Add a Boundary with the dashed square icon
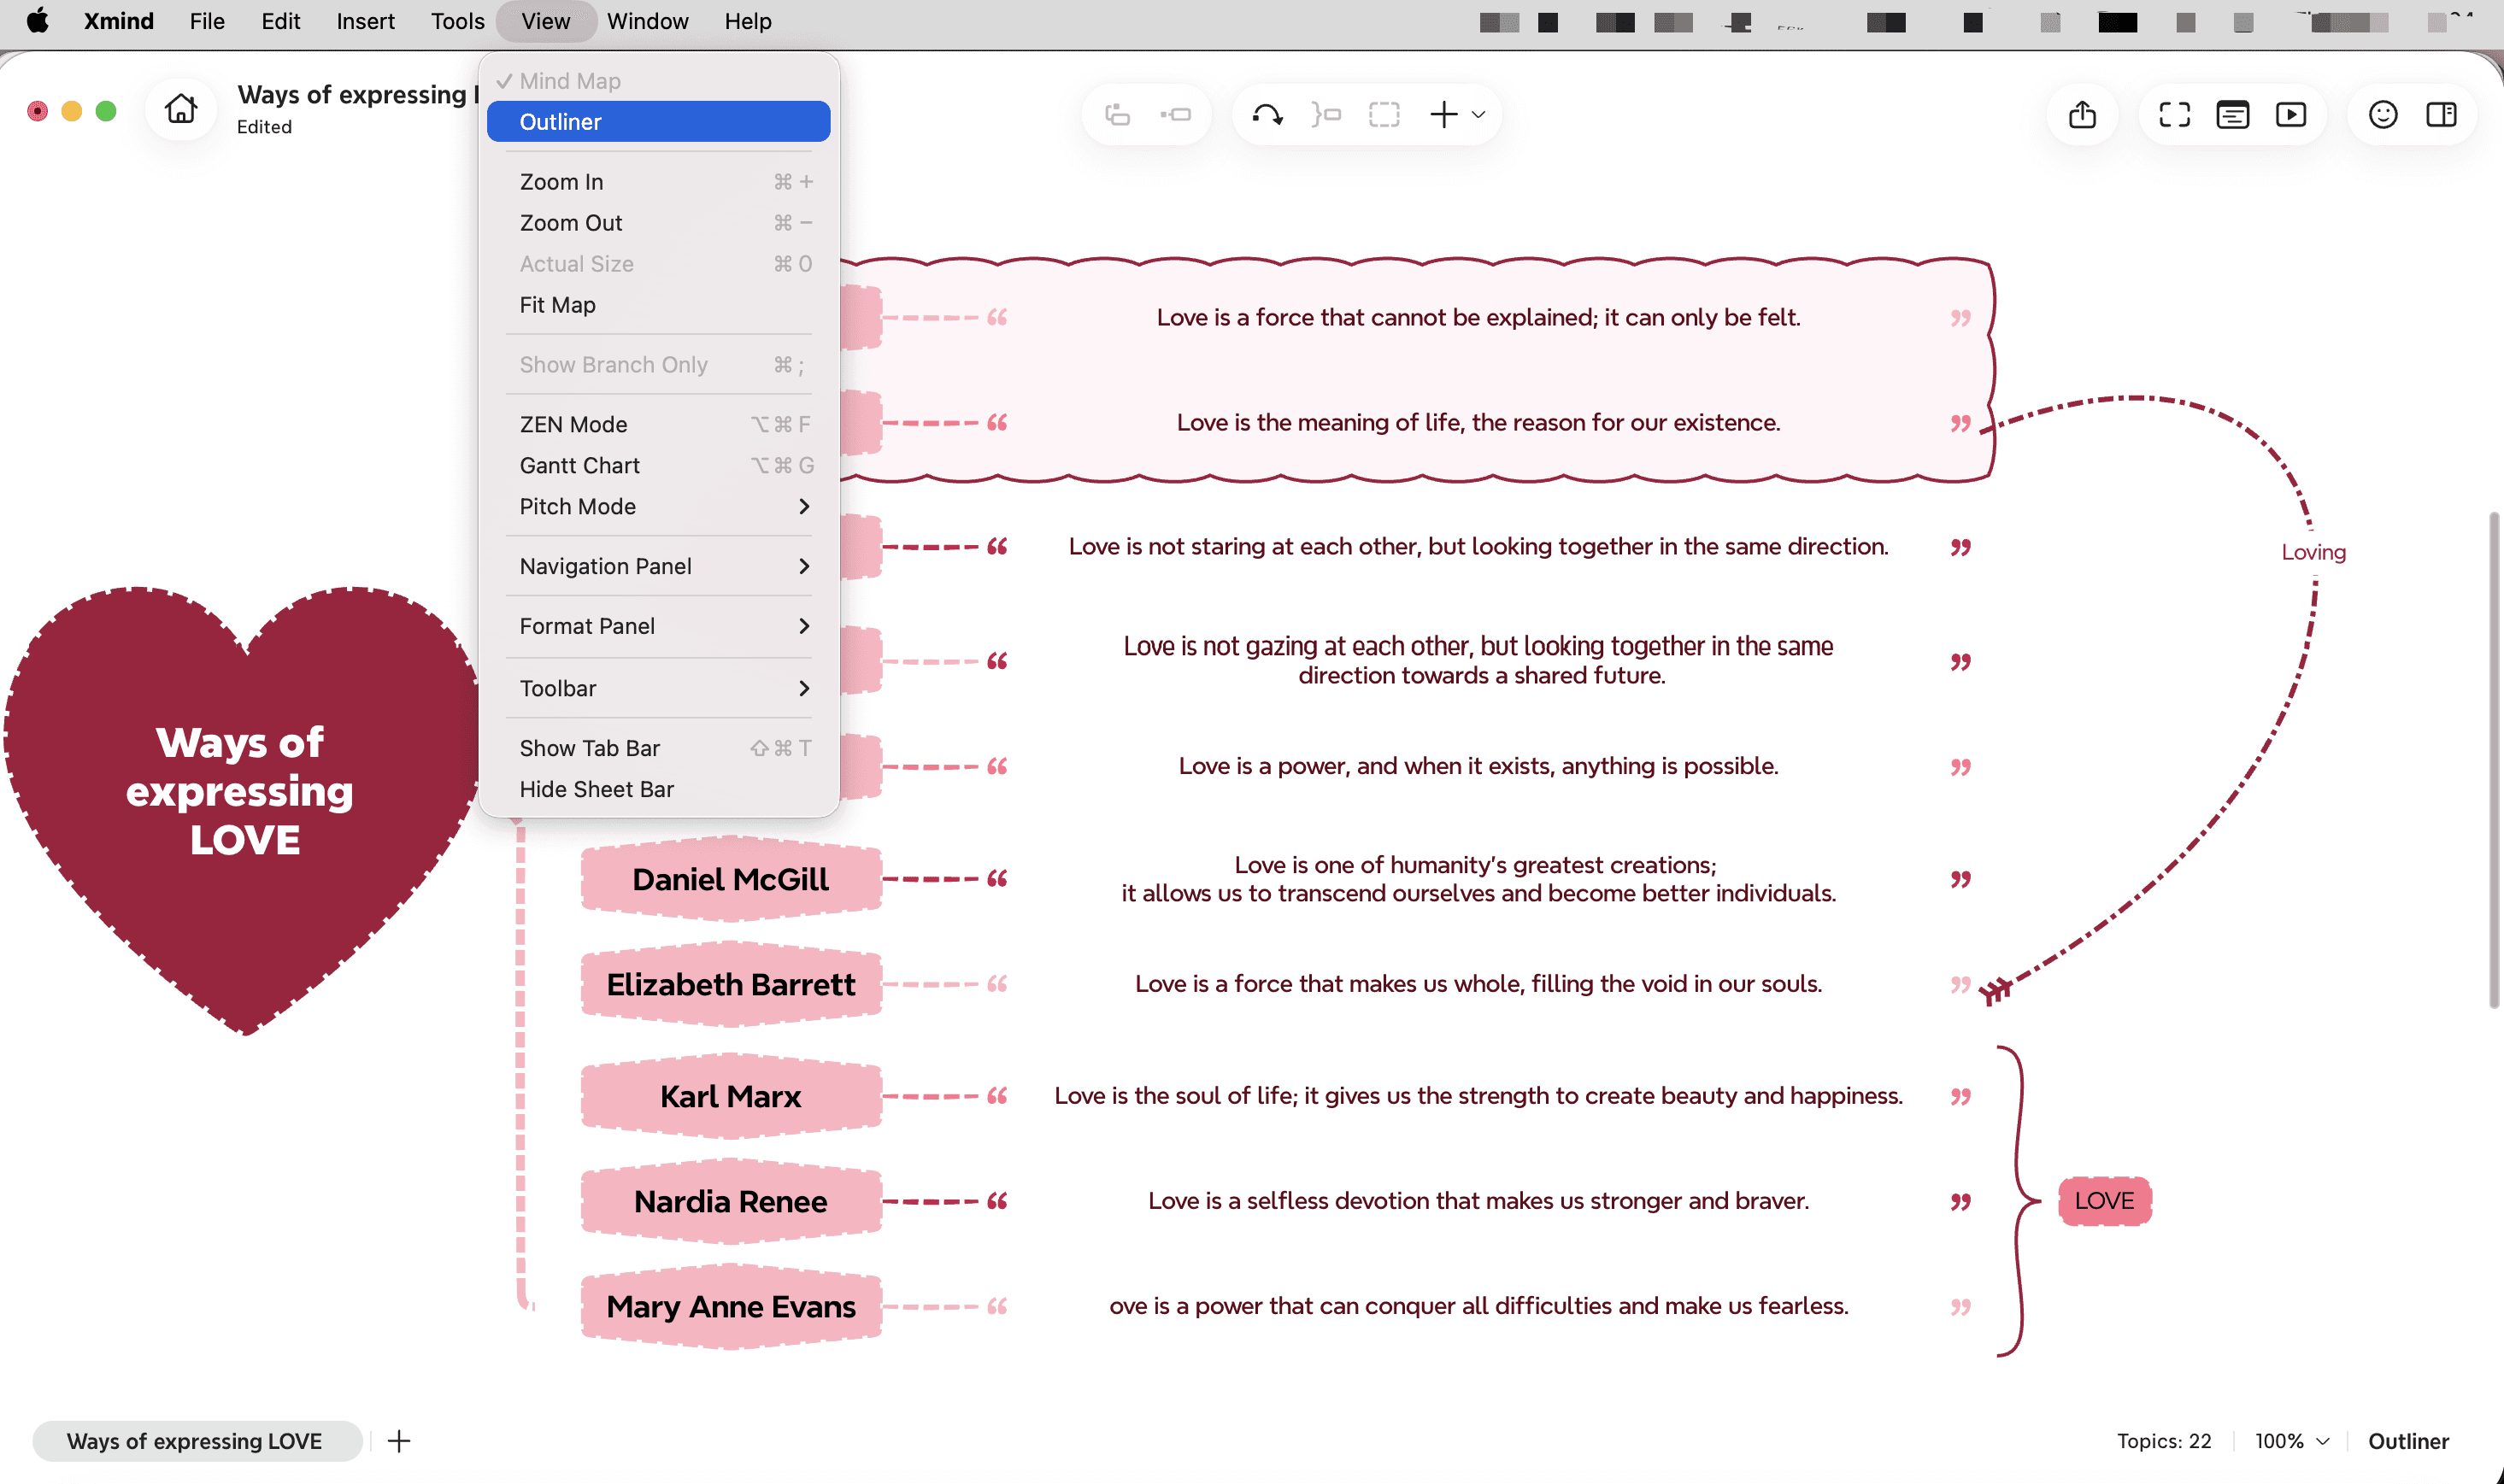Screen dimensions: 2504x1484 1384,114
